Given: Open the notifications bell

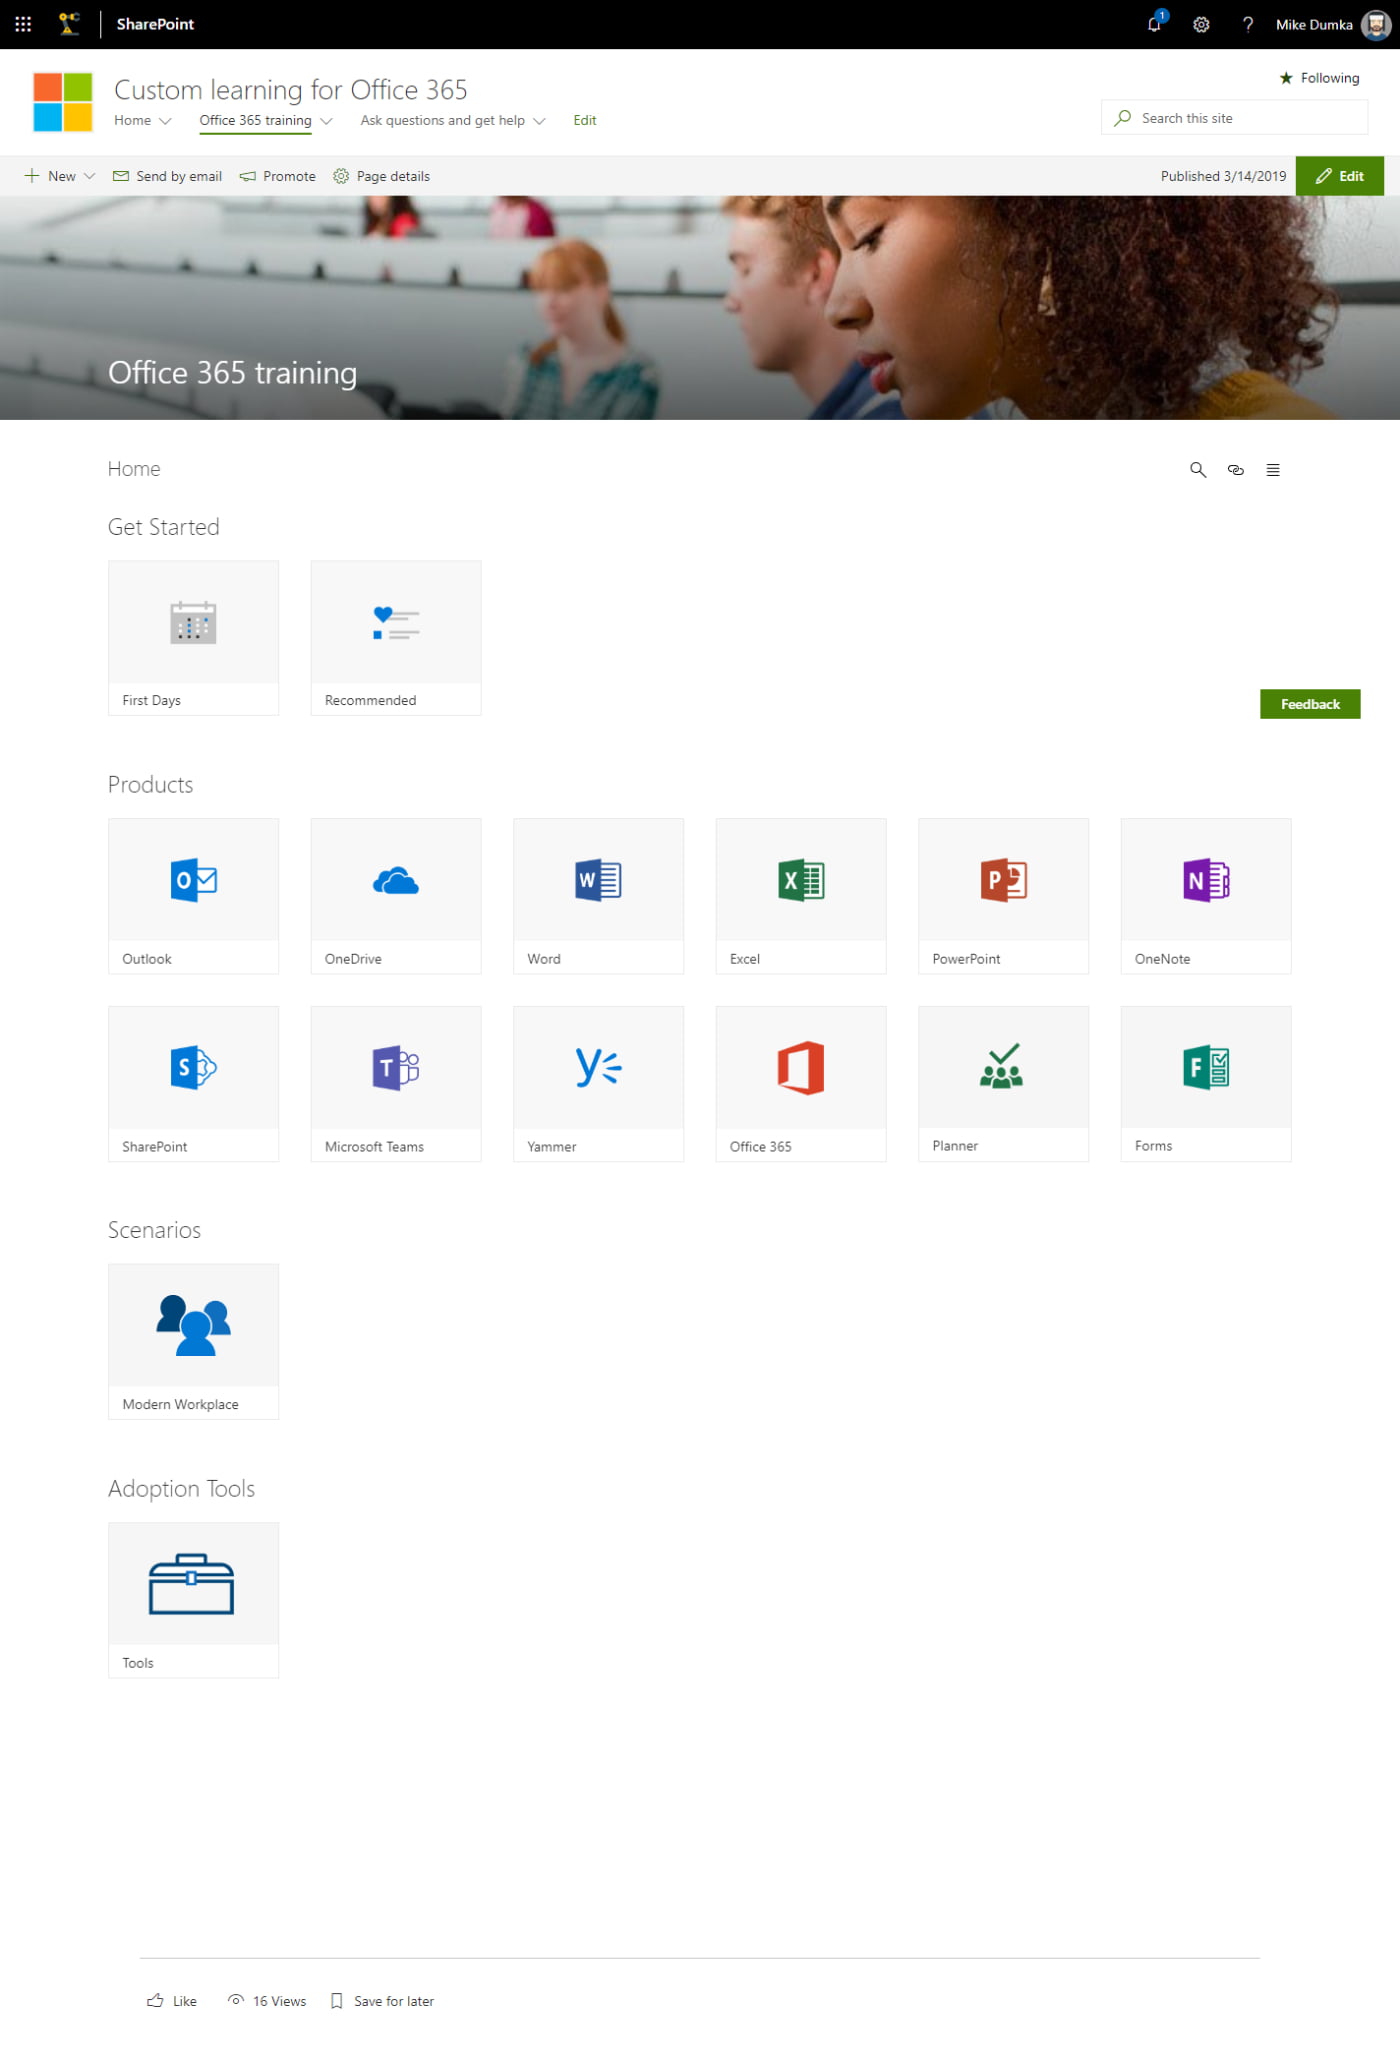Looking at the screenshot, I should click(1154, 24).
